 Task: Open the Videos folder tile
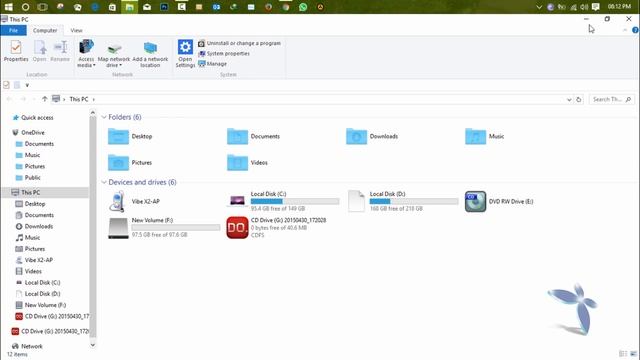pos(247,162)
